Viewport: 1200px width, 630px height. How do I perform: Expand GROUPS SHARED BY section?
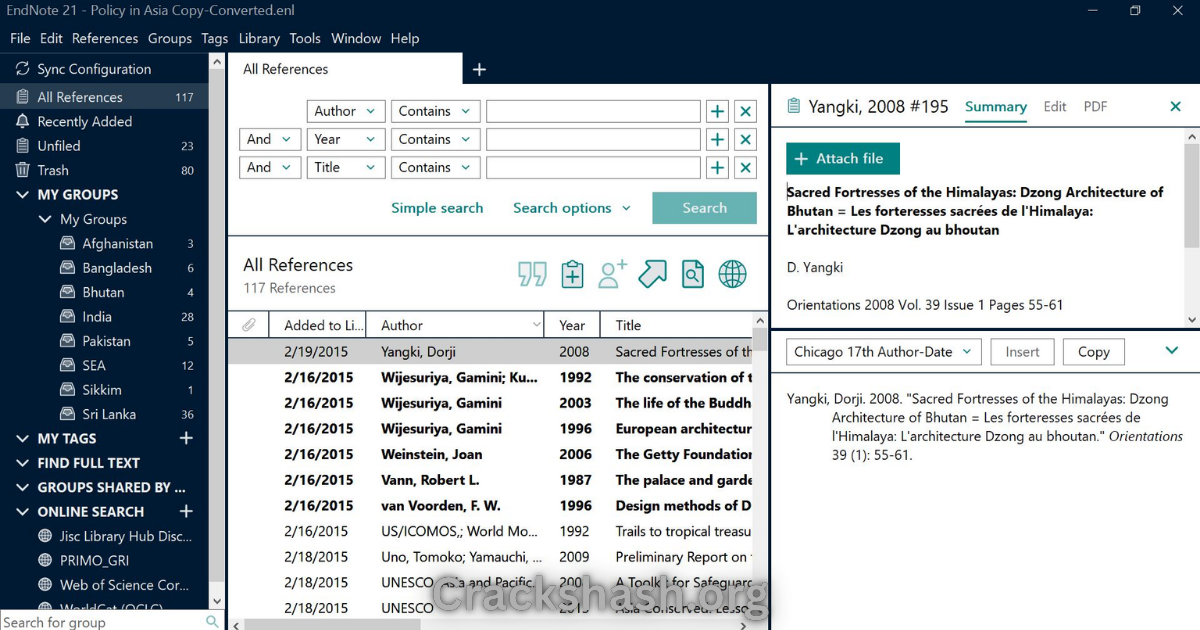(22, 487)
